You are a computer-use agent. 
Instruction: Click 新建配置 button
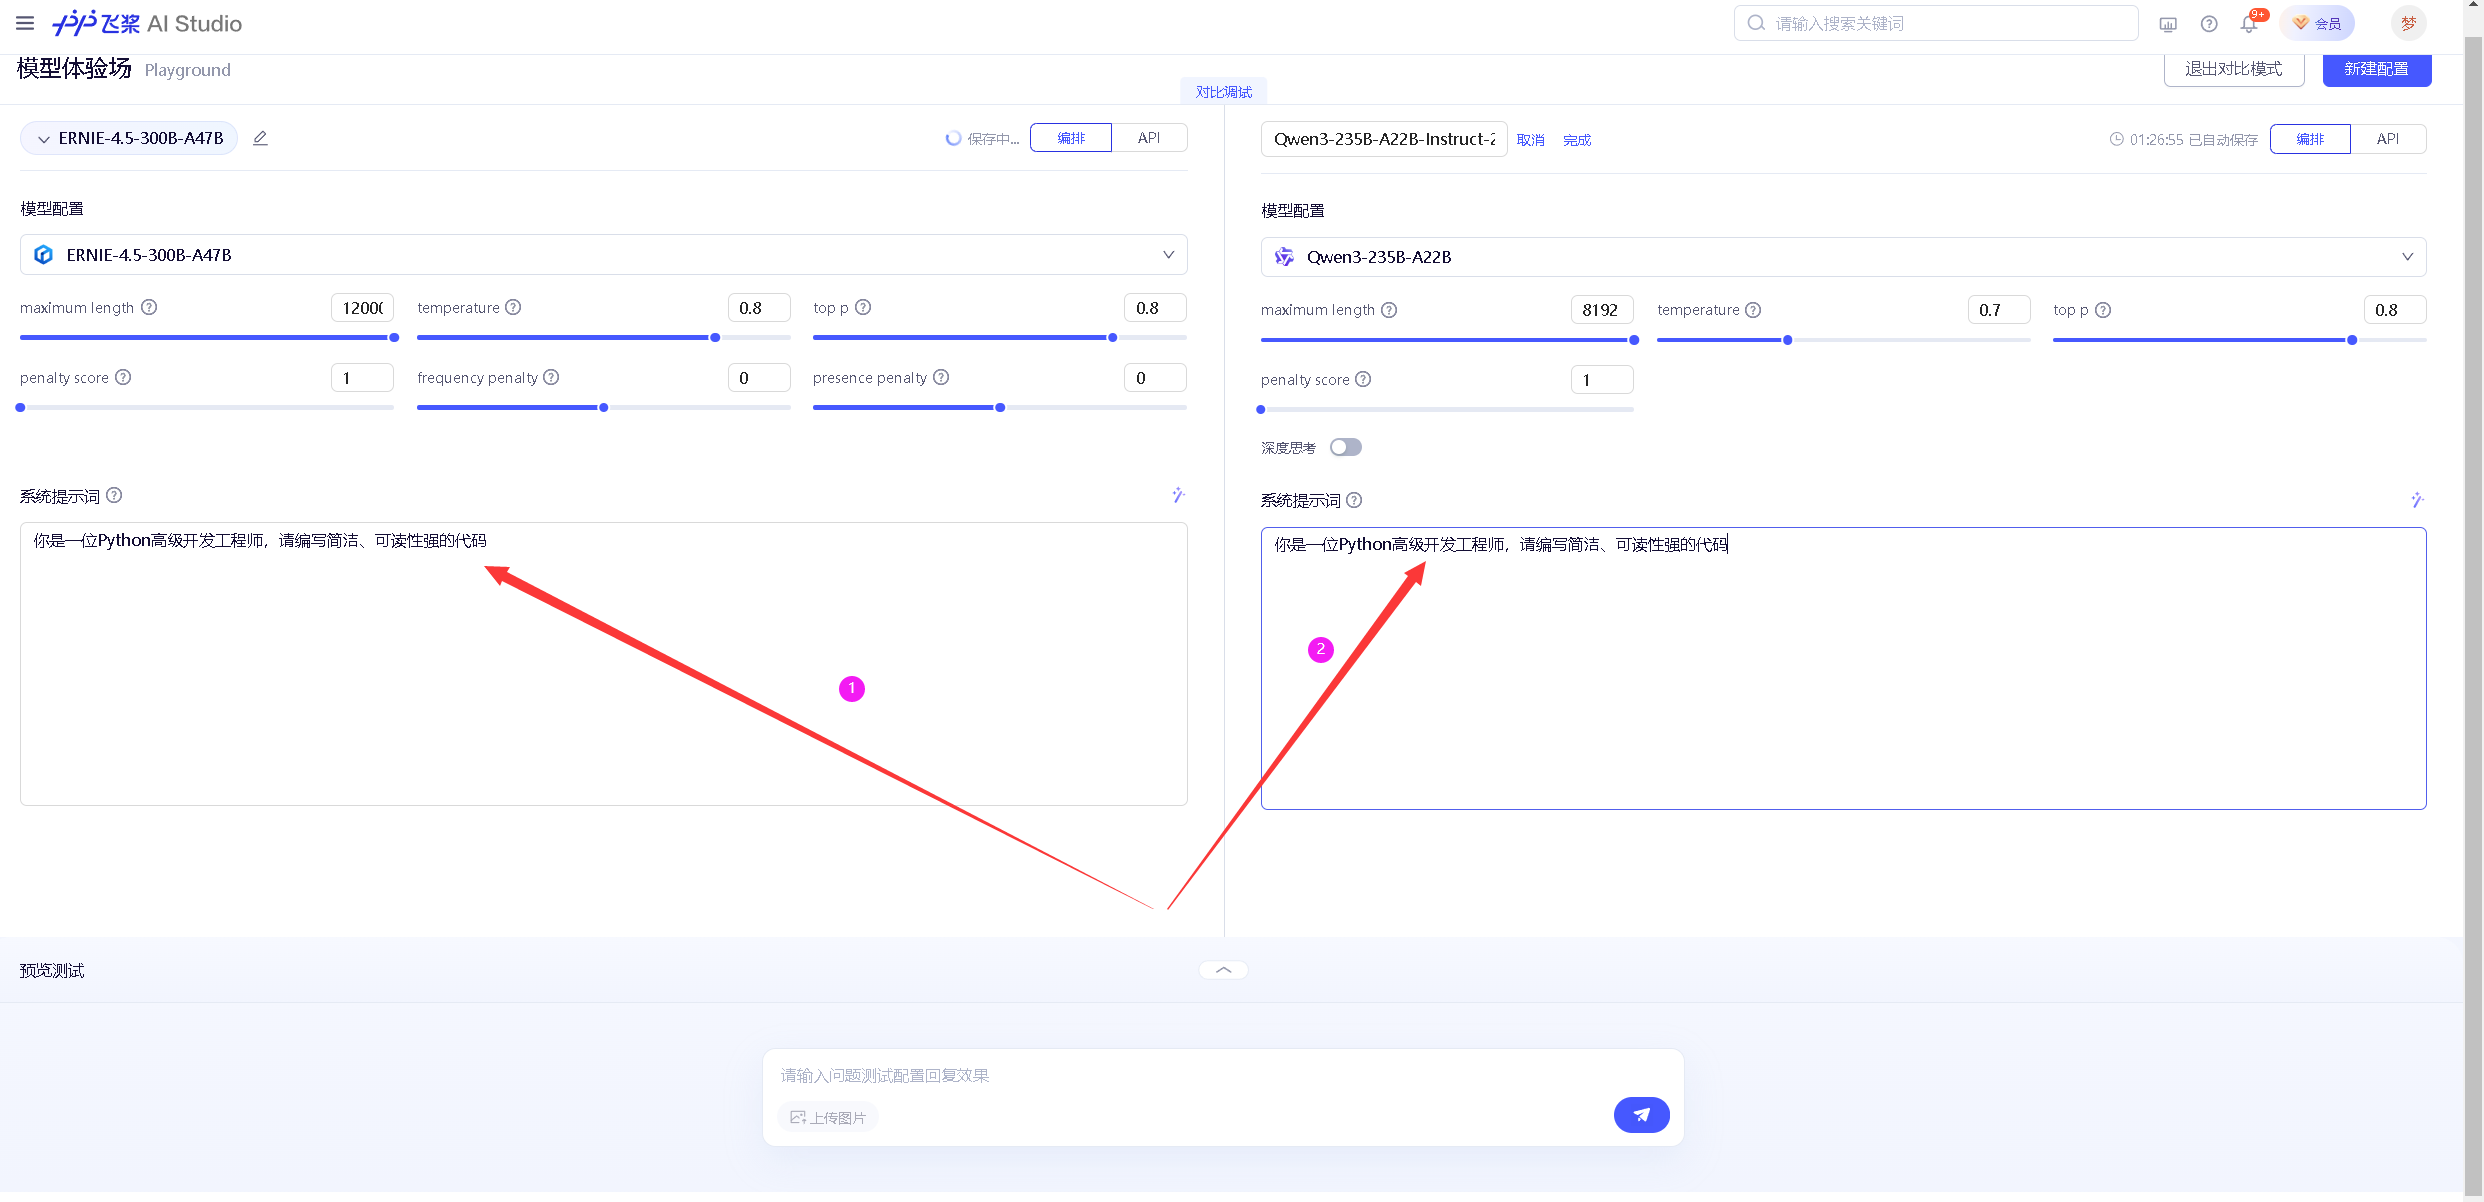(2376, 69)
